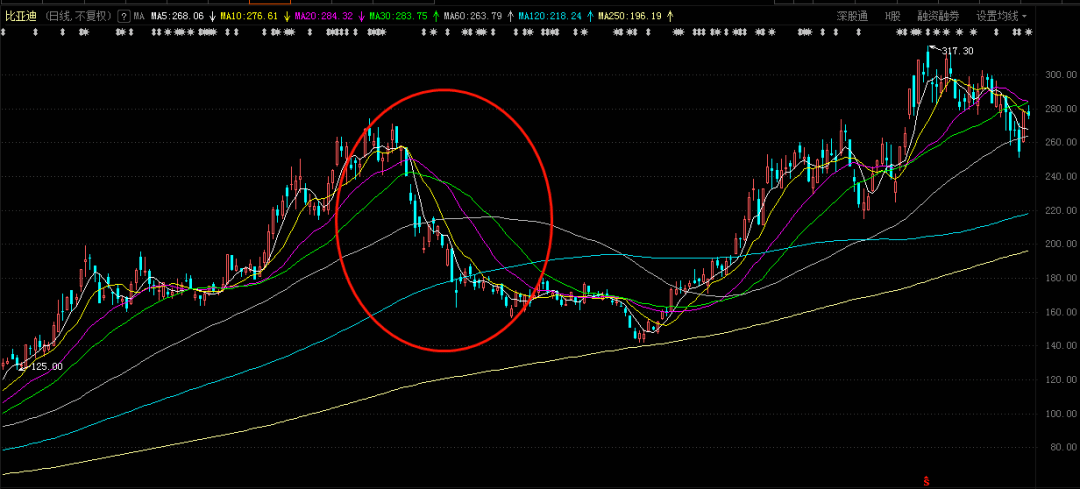Image resolution: width=1080 pixels, height=489 pixels.
Task: Click the yellow arrow after MA10 value
Action: point(287,16)
